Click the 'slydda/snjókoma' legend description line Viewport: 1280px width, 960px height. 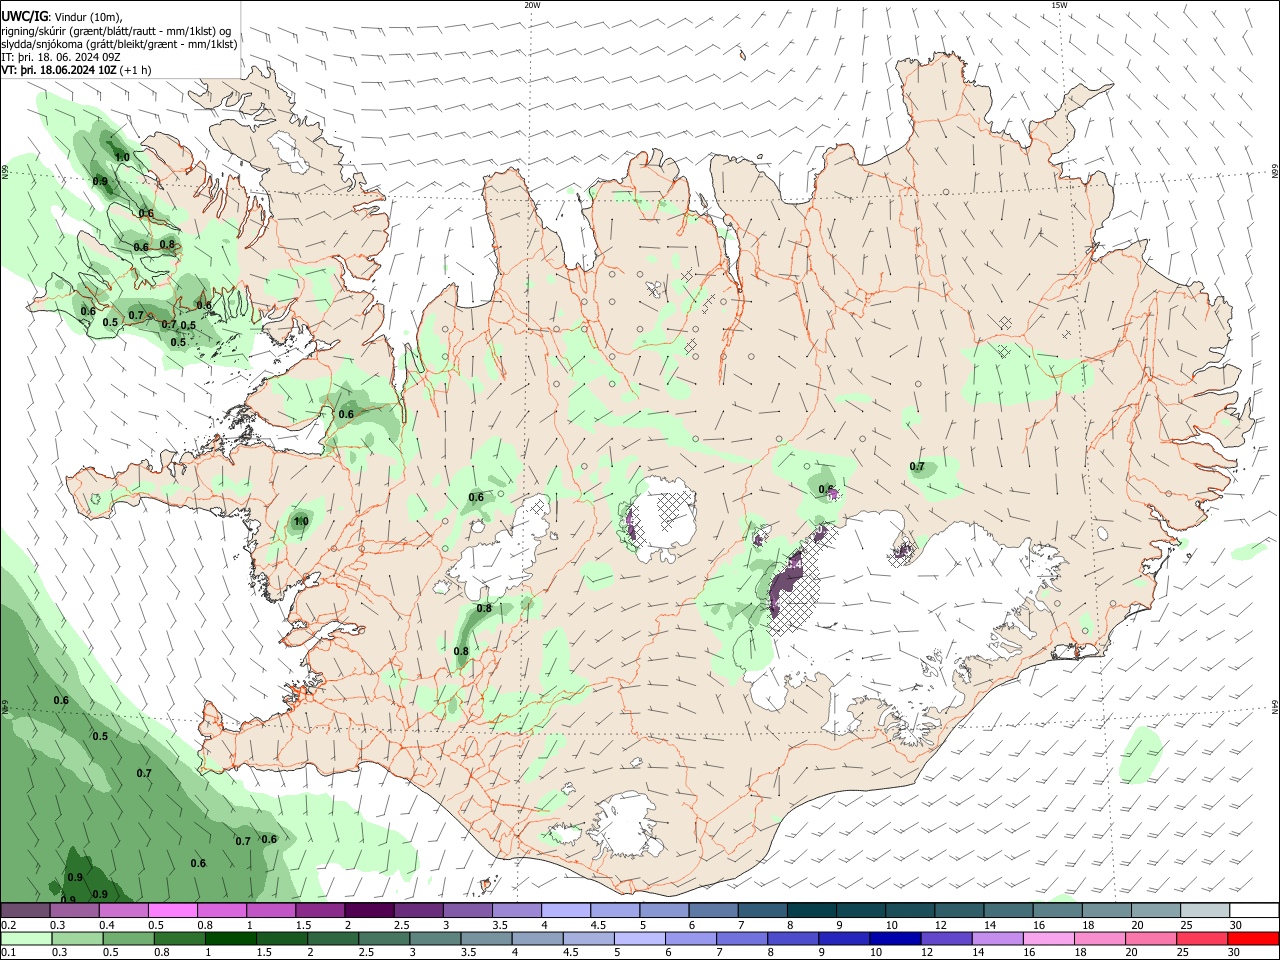point(120,43)
